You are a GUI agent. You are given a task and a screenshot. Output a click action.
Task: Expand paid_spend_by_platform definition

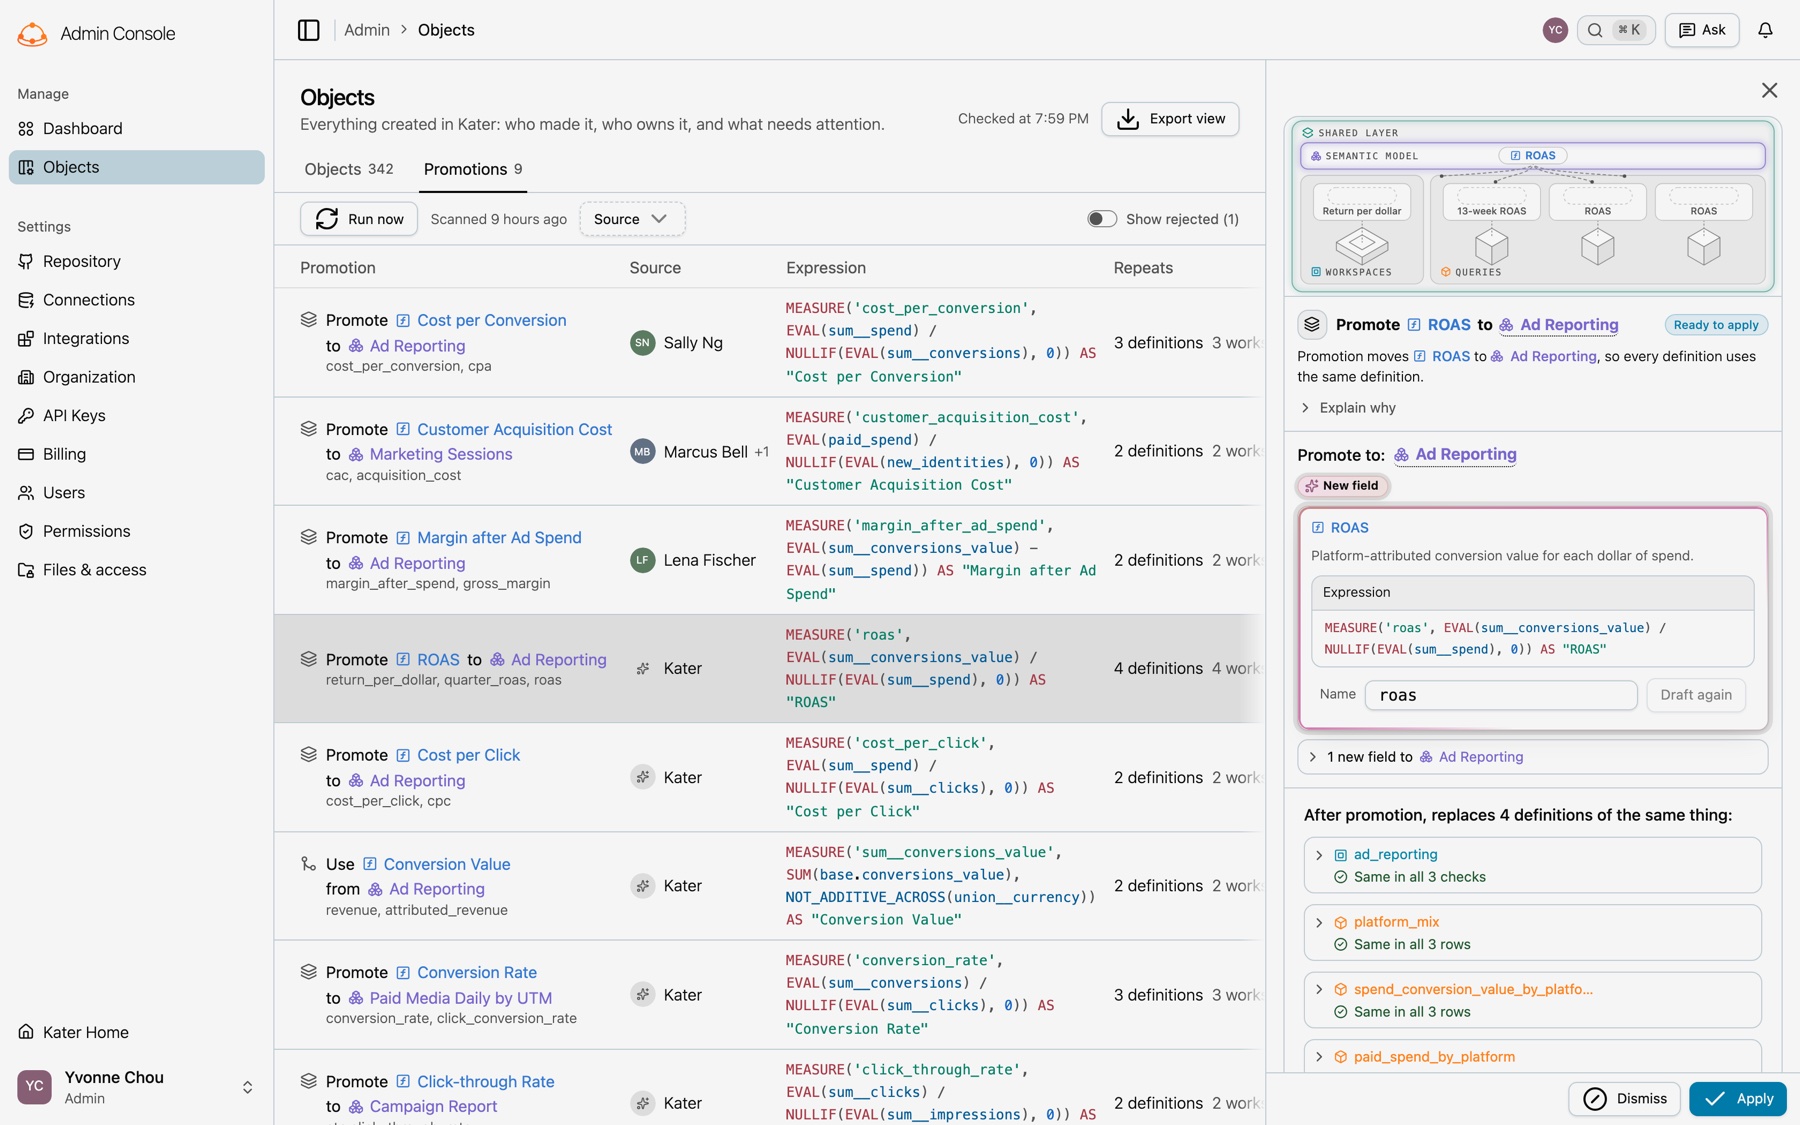(x=1532, y=1057)
